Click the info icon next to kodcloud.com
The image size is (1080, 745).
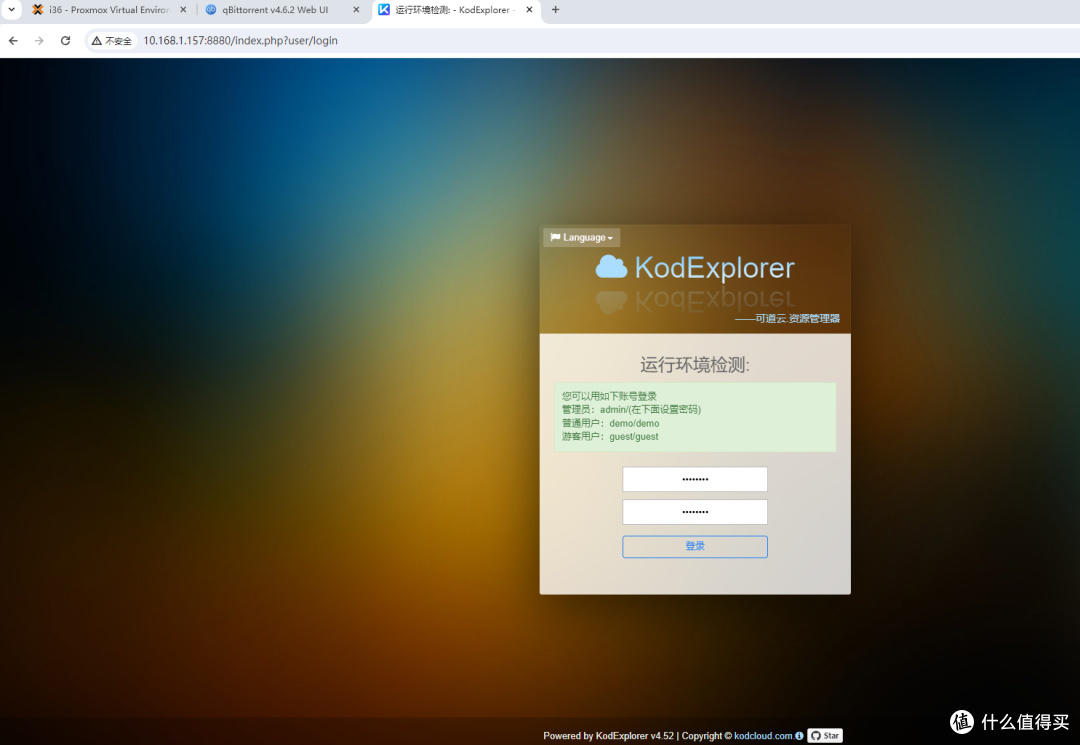(x=798, y=736)
